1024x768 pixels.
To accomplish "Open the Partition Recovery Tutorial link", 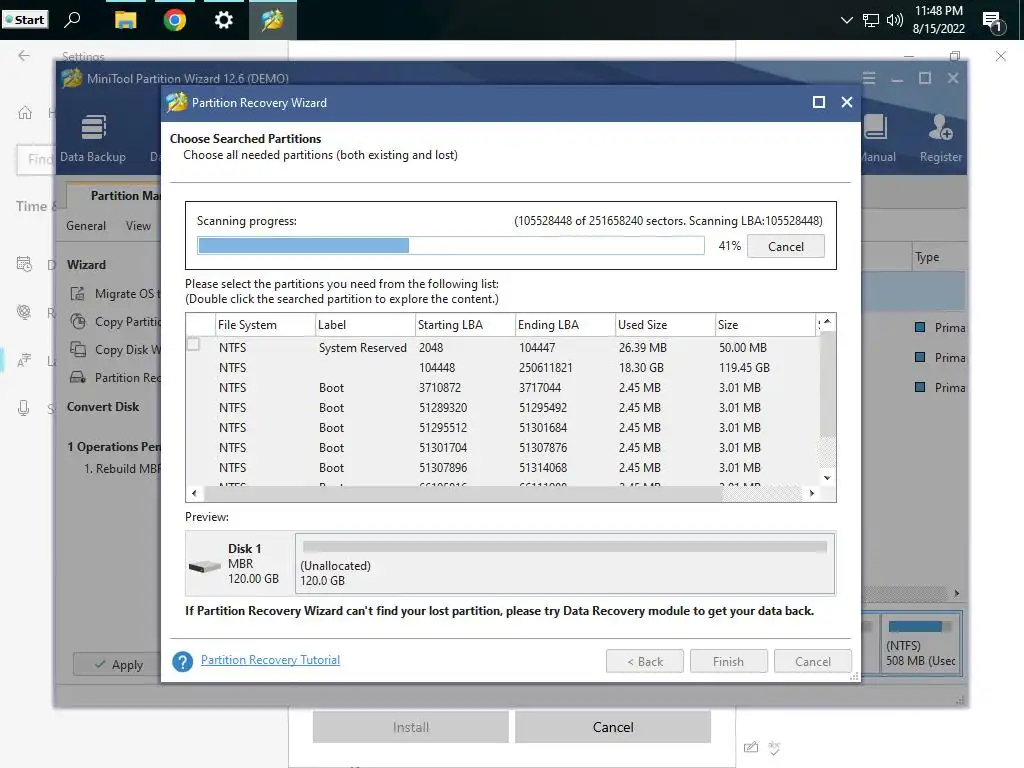I will pos(270,660).
